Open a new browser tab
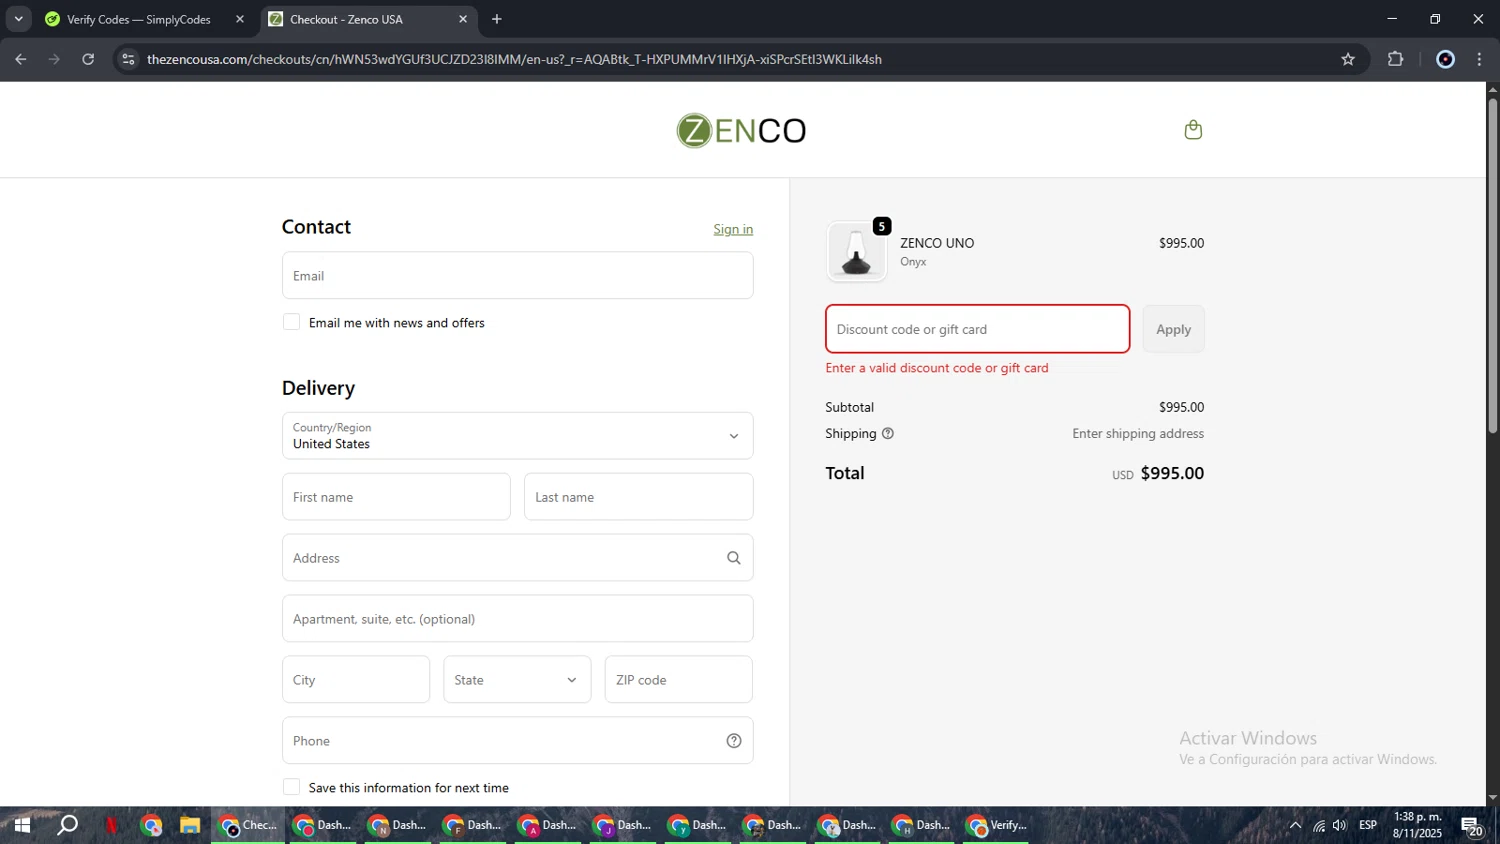Screen dimensions: 1500x844 [x=497, y=19]
